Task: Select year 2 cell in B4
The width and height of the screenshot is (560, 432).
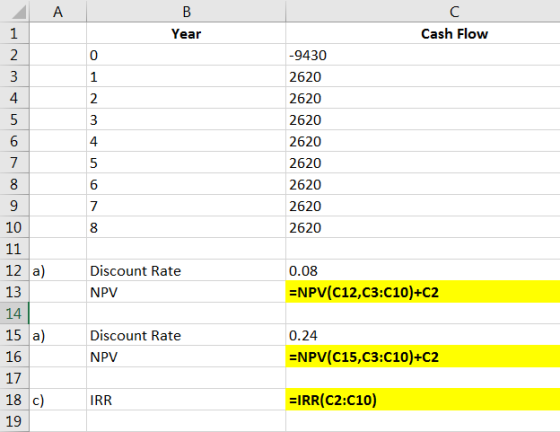Action: coord(186,98)
